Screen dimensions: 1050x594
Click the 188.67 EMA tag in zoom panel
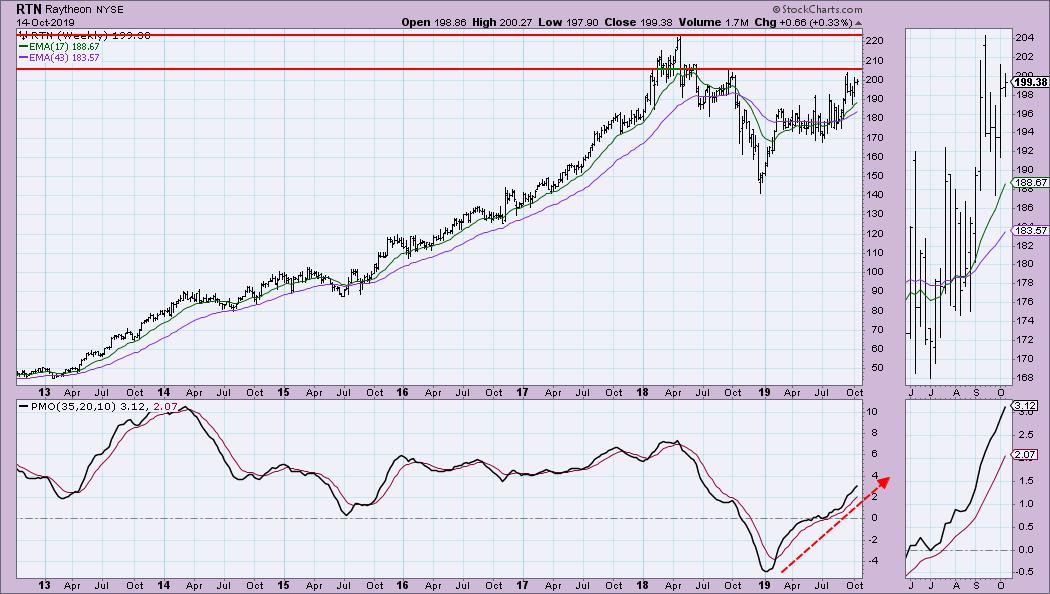1031,182
